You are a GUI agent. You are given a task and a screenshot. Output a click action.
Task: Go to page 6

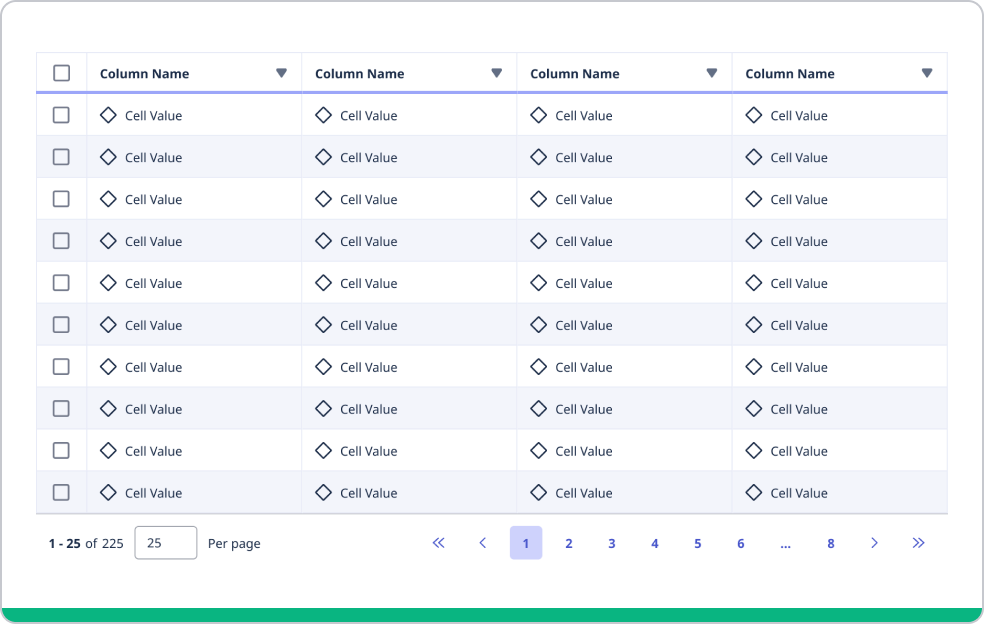coord(741,543)
